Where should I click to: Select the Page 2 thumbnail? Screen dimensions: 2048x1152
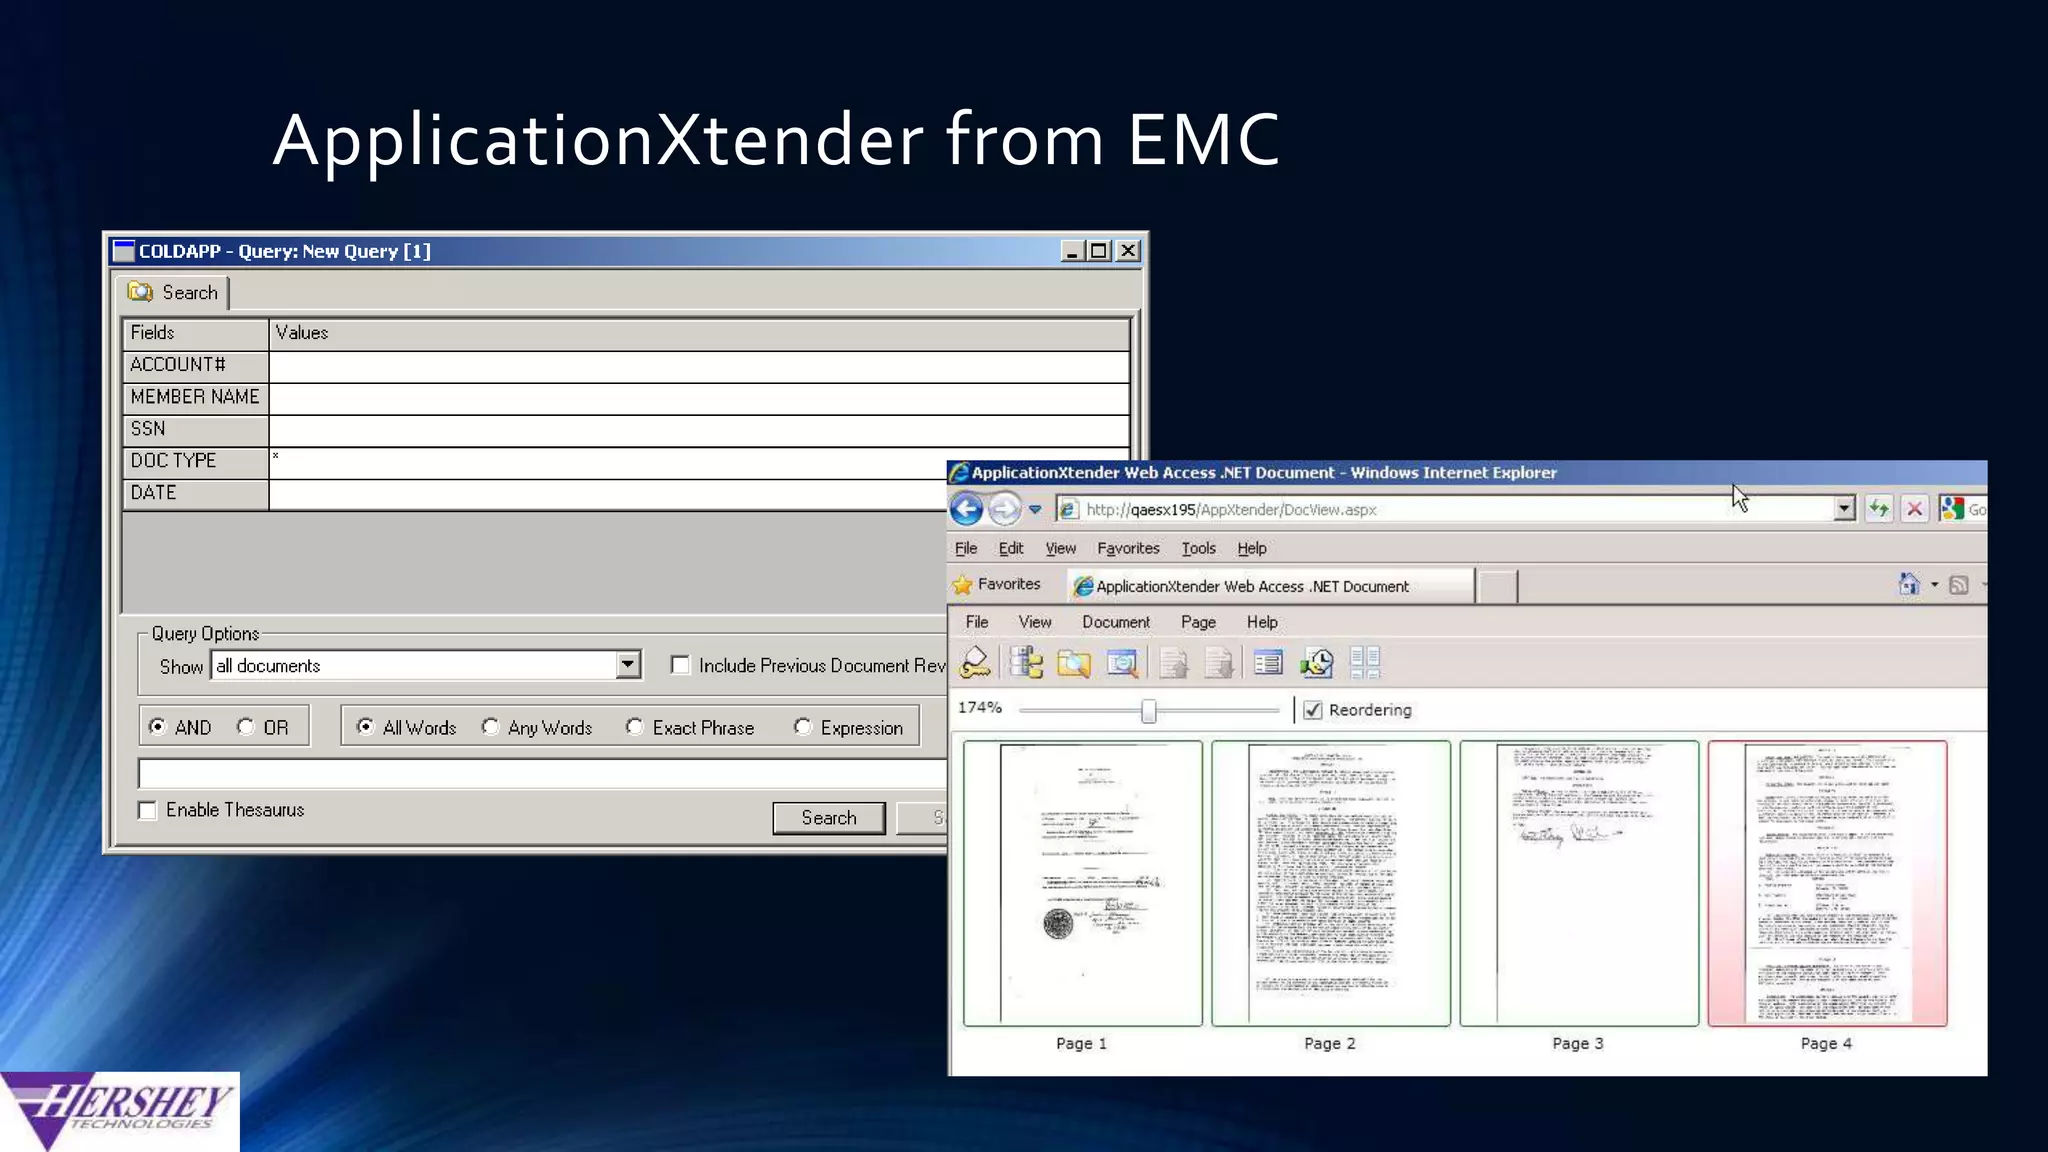pos(1331,883)
